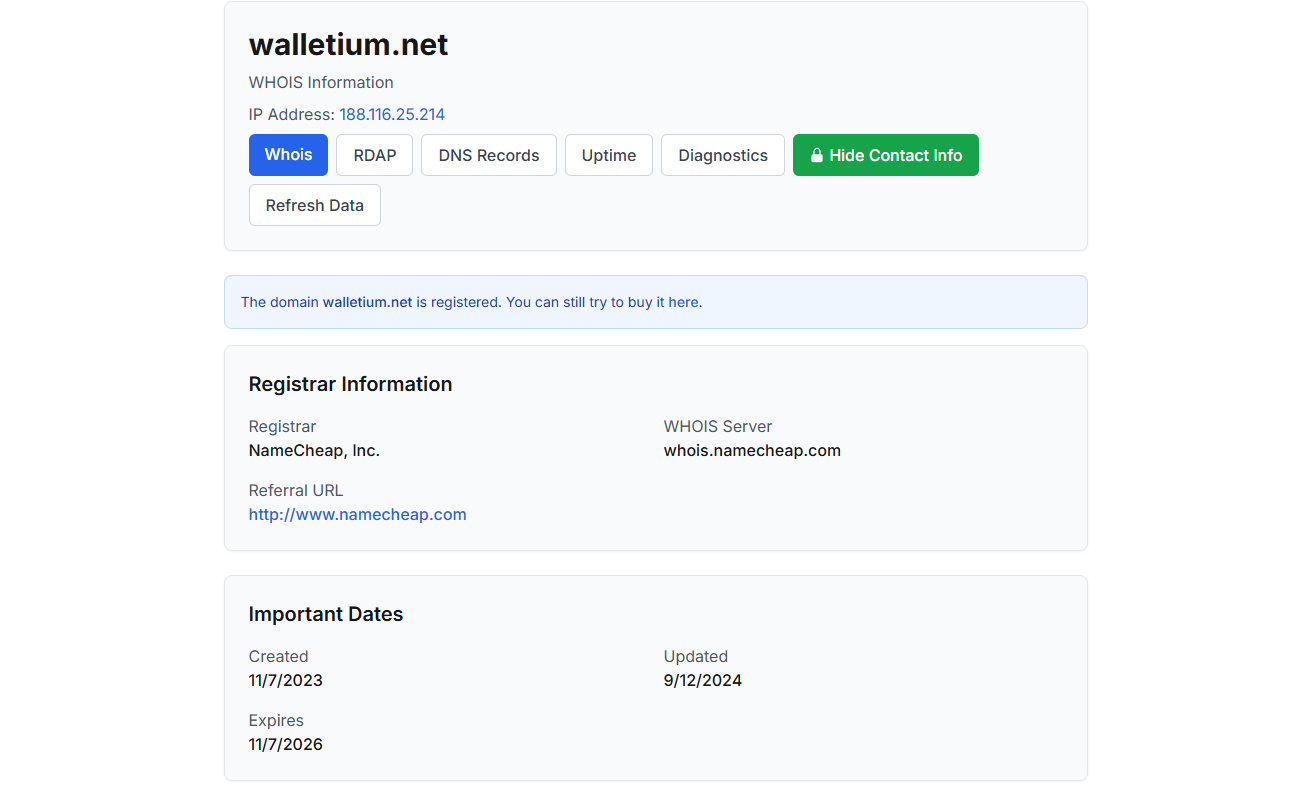
Task: Go to the Diagnostics tab
Action: [723, 156]
